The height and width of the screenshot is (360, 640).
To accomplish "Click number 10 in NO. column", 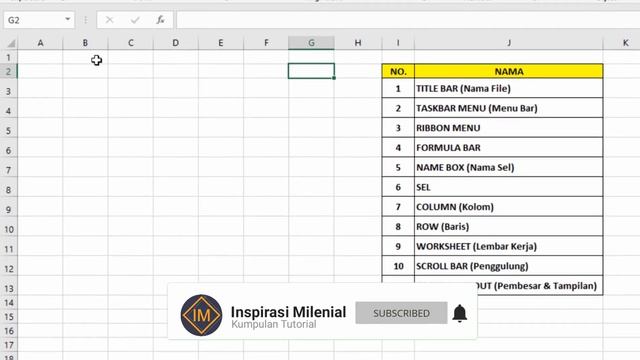I will point(398,266).
